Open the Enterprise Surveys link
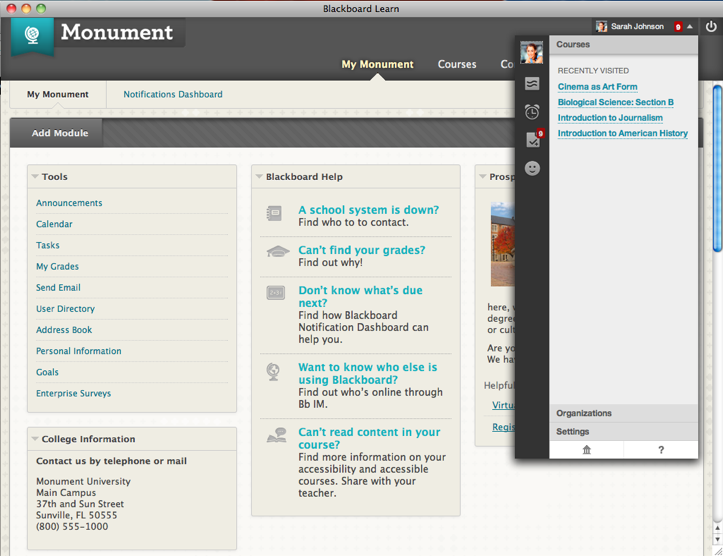This screenshot has height=556, width=723. (74, 393)
